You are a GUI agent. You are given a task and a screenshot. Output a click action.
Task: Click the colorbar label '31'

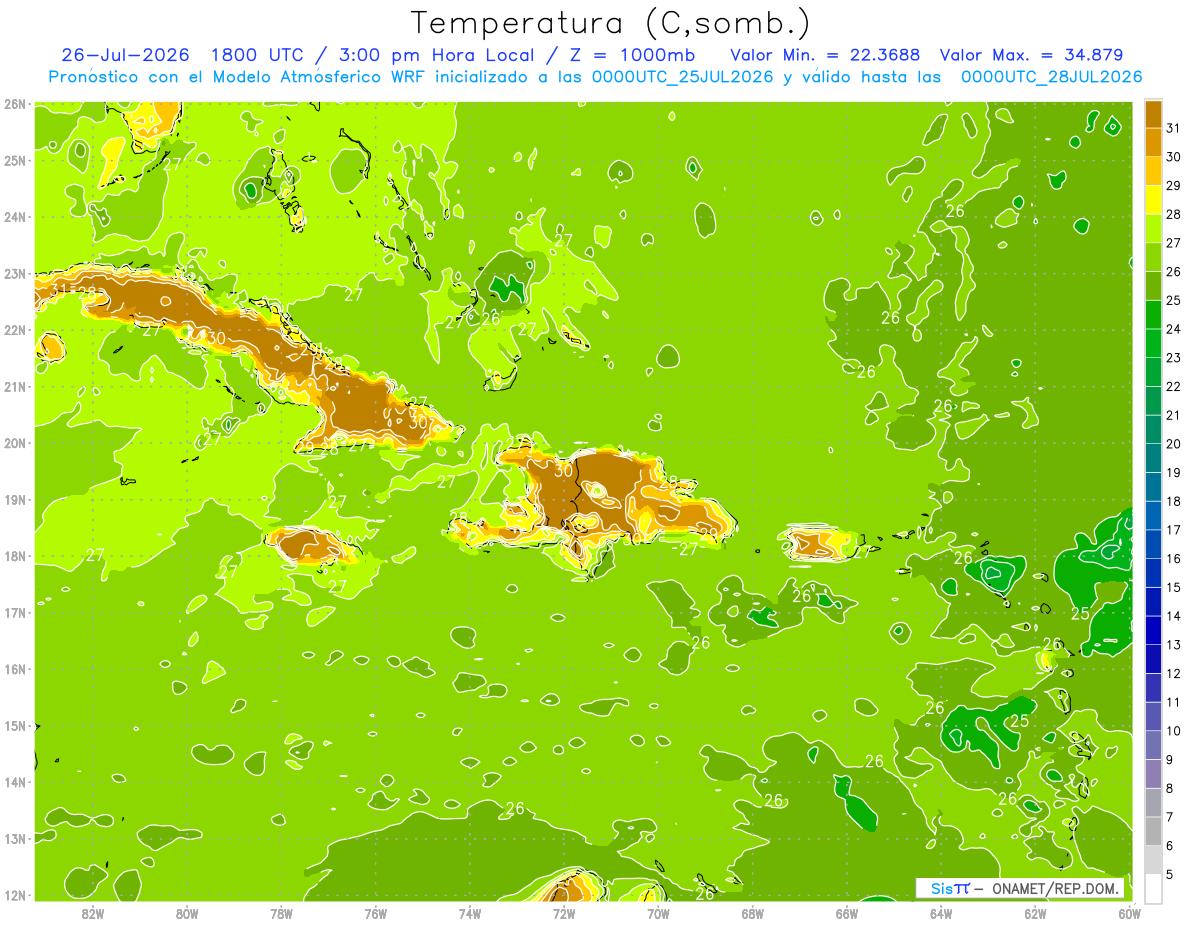click(x=1174, y=128)
